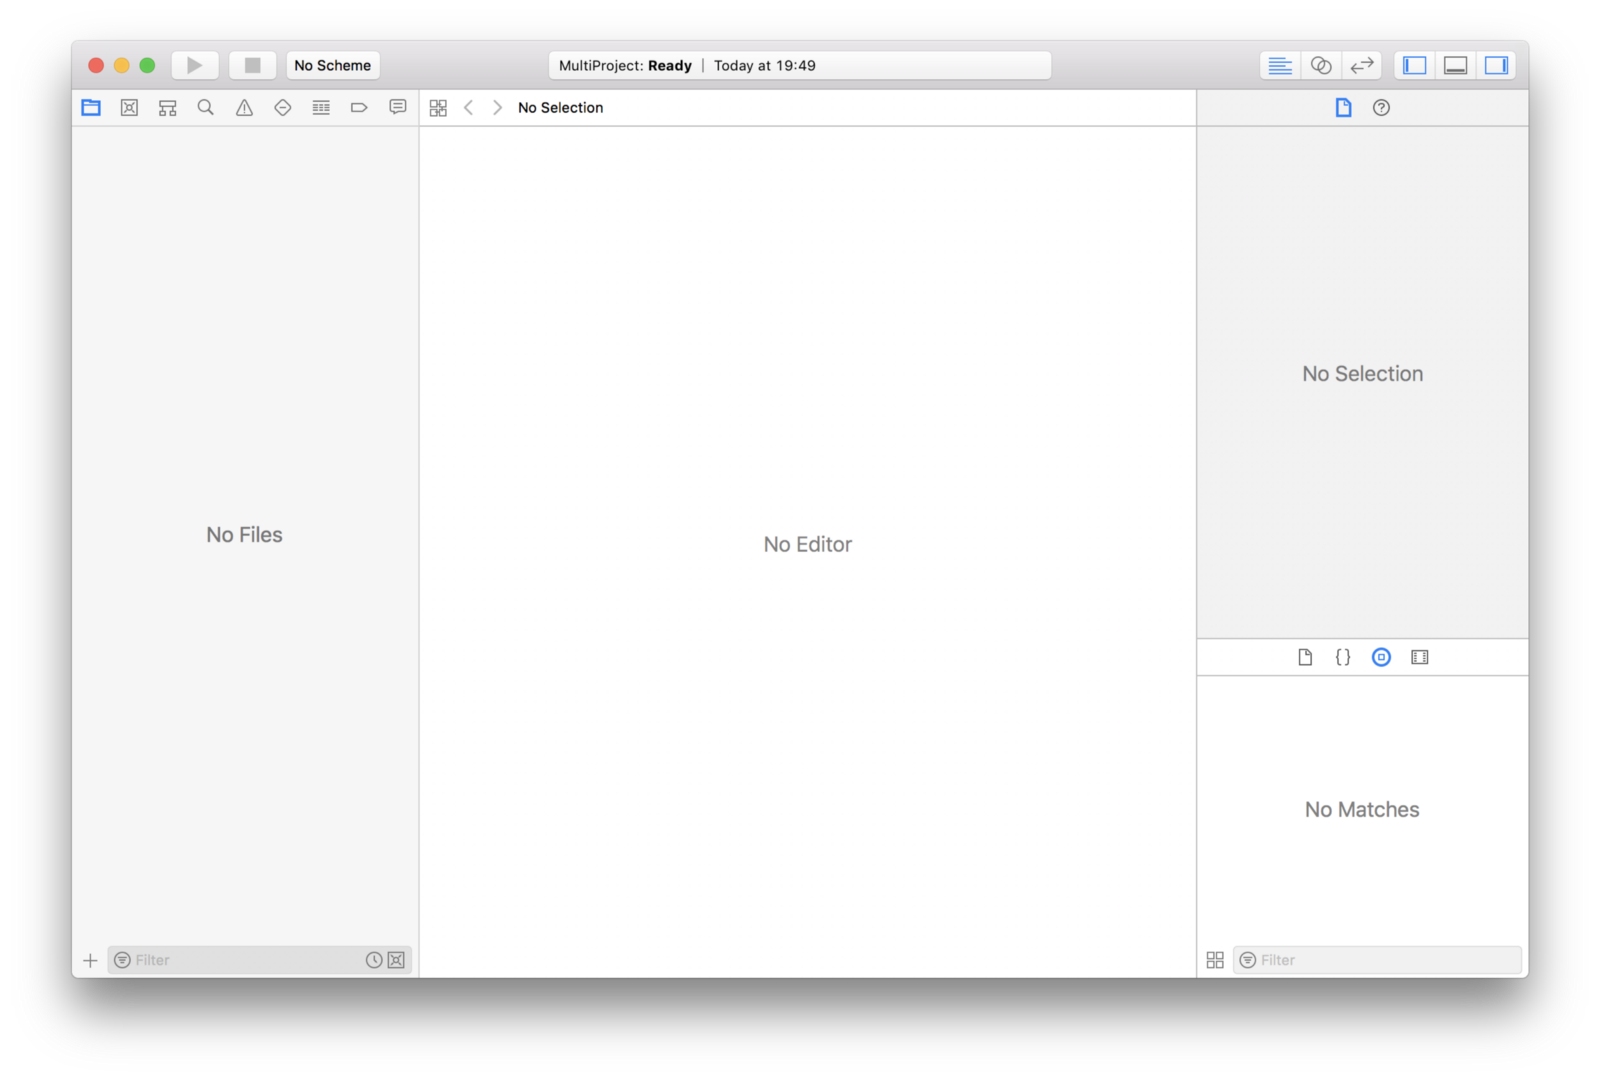Open the Find navigator magnifier icon
This screenshot has height=1080, width=1600.
(205, 107)
